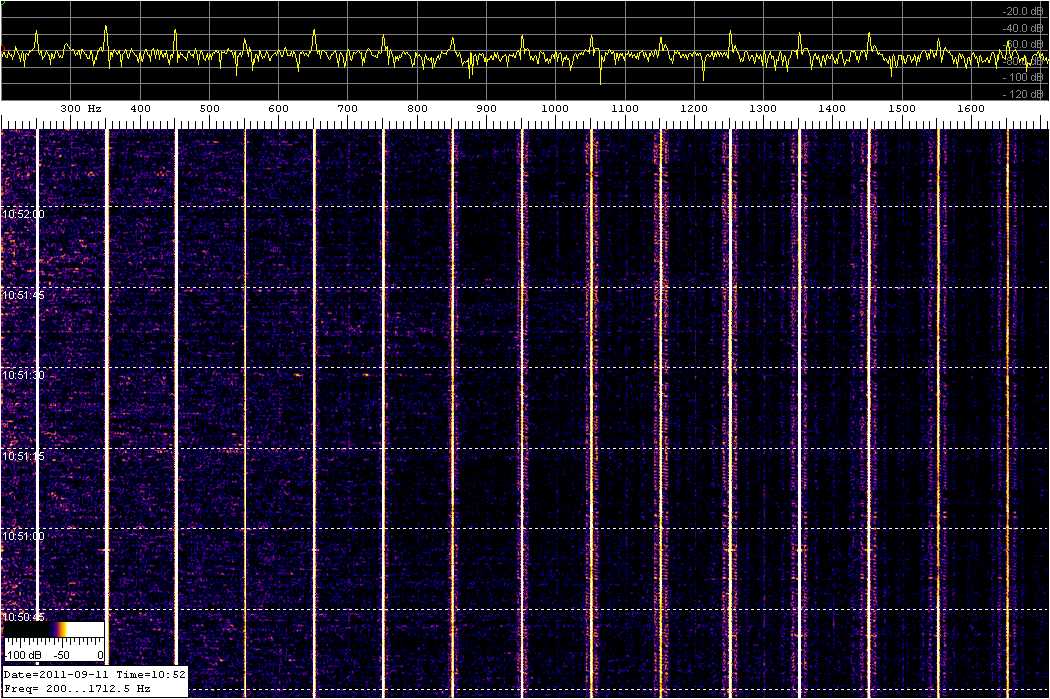Click the 1100 frequency axis label
Viewport: 1050px width, 699px height.
[625, 108]
